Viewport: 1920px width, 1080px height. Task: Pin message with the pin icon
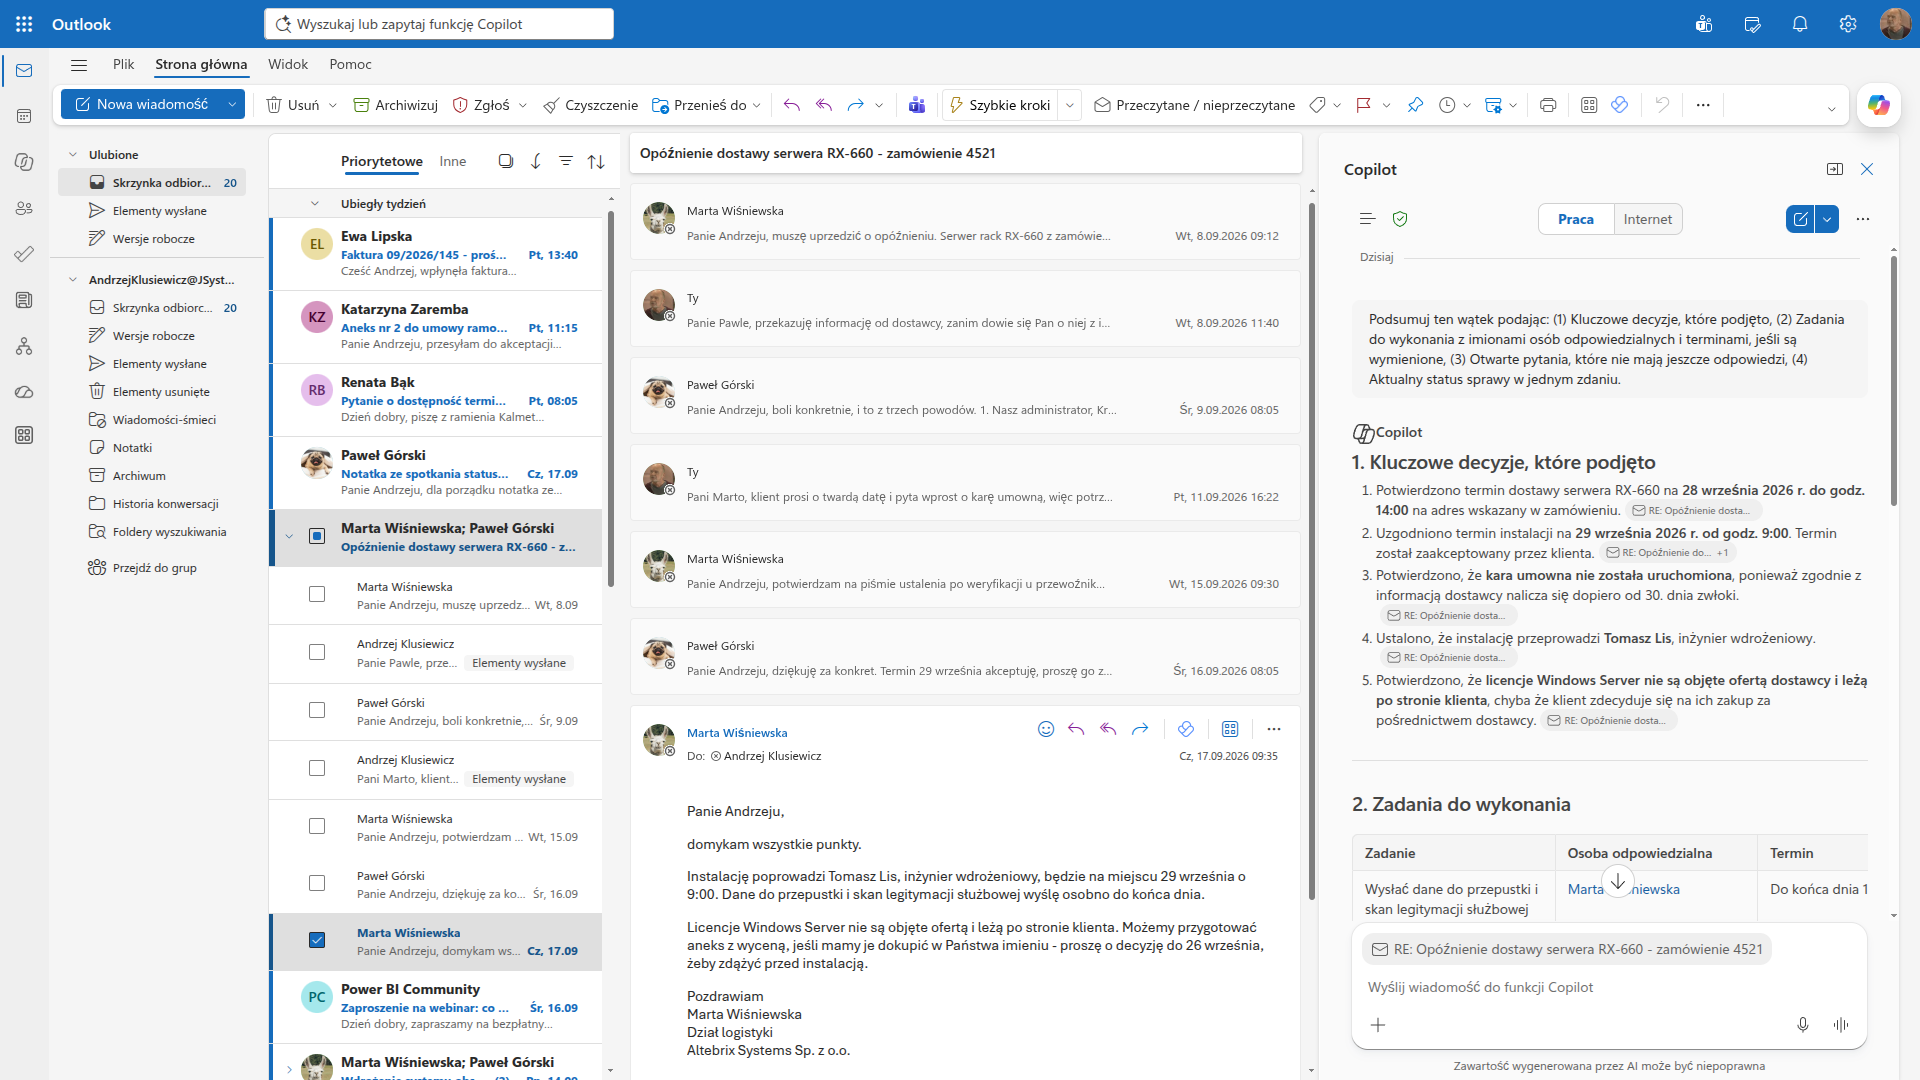pyautogui.click(x=1415, y=105)
